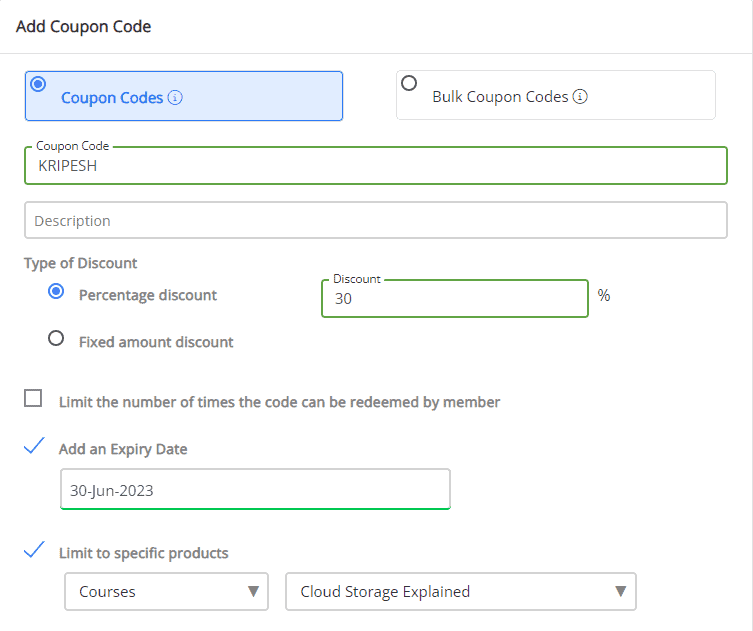Click arrow on Cloud Storage Explained dropdown
The width and height of the screenshot is (753, 631).
coord(620,592)
